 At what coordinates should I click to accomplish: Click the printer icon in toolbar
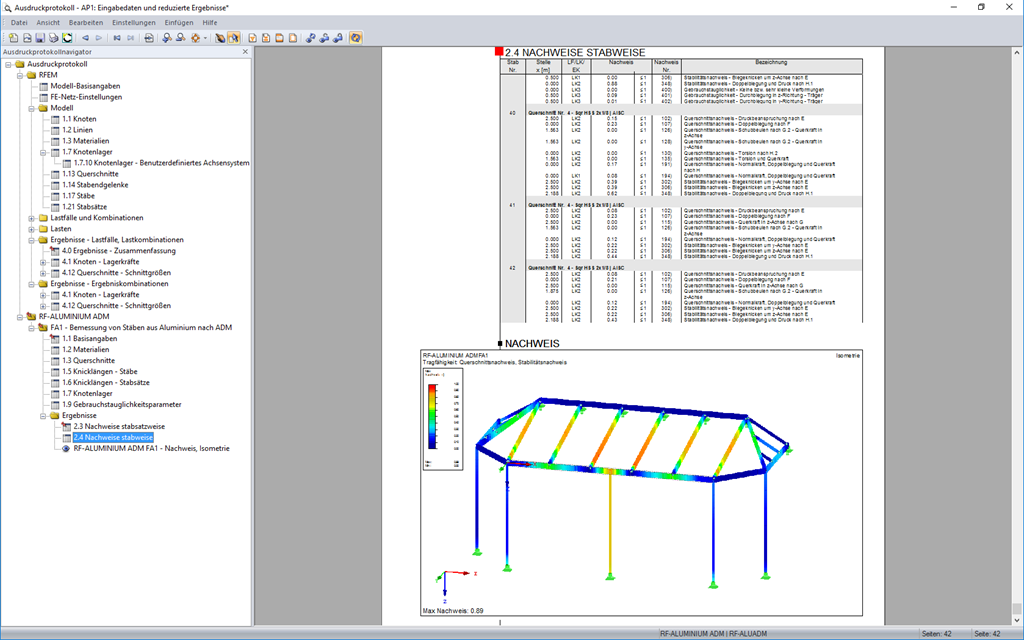pos(54,38)
